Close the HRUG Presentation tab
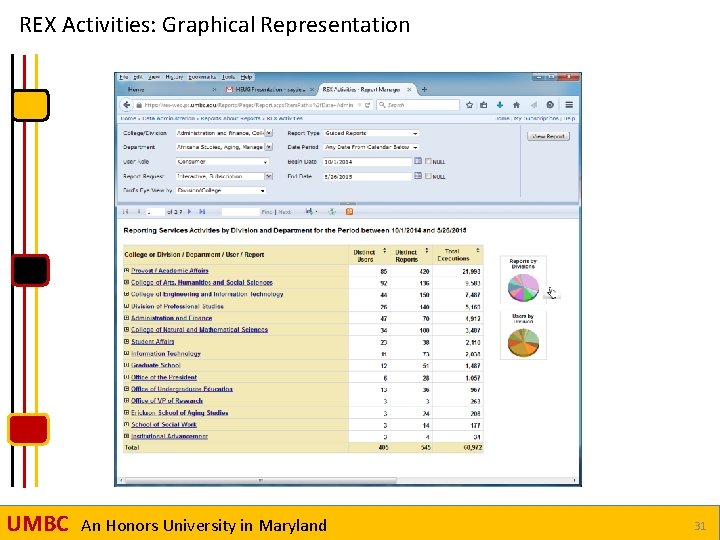720x540 pixels. point(312,90)
